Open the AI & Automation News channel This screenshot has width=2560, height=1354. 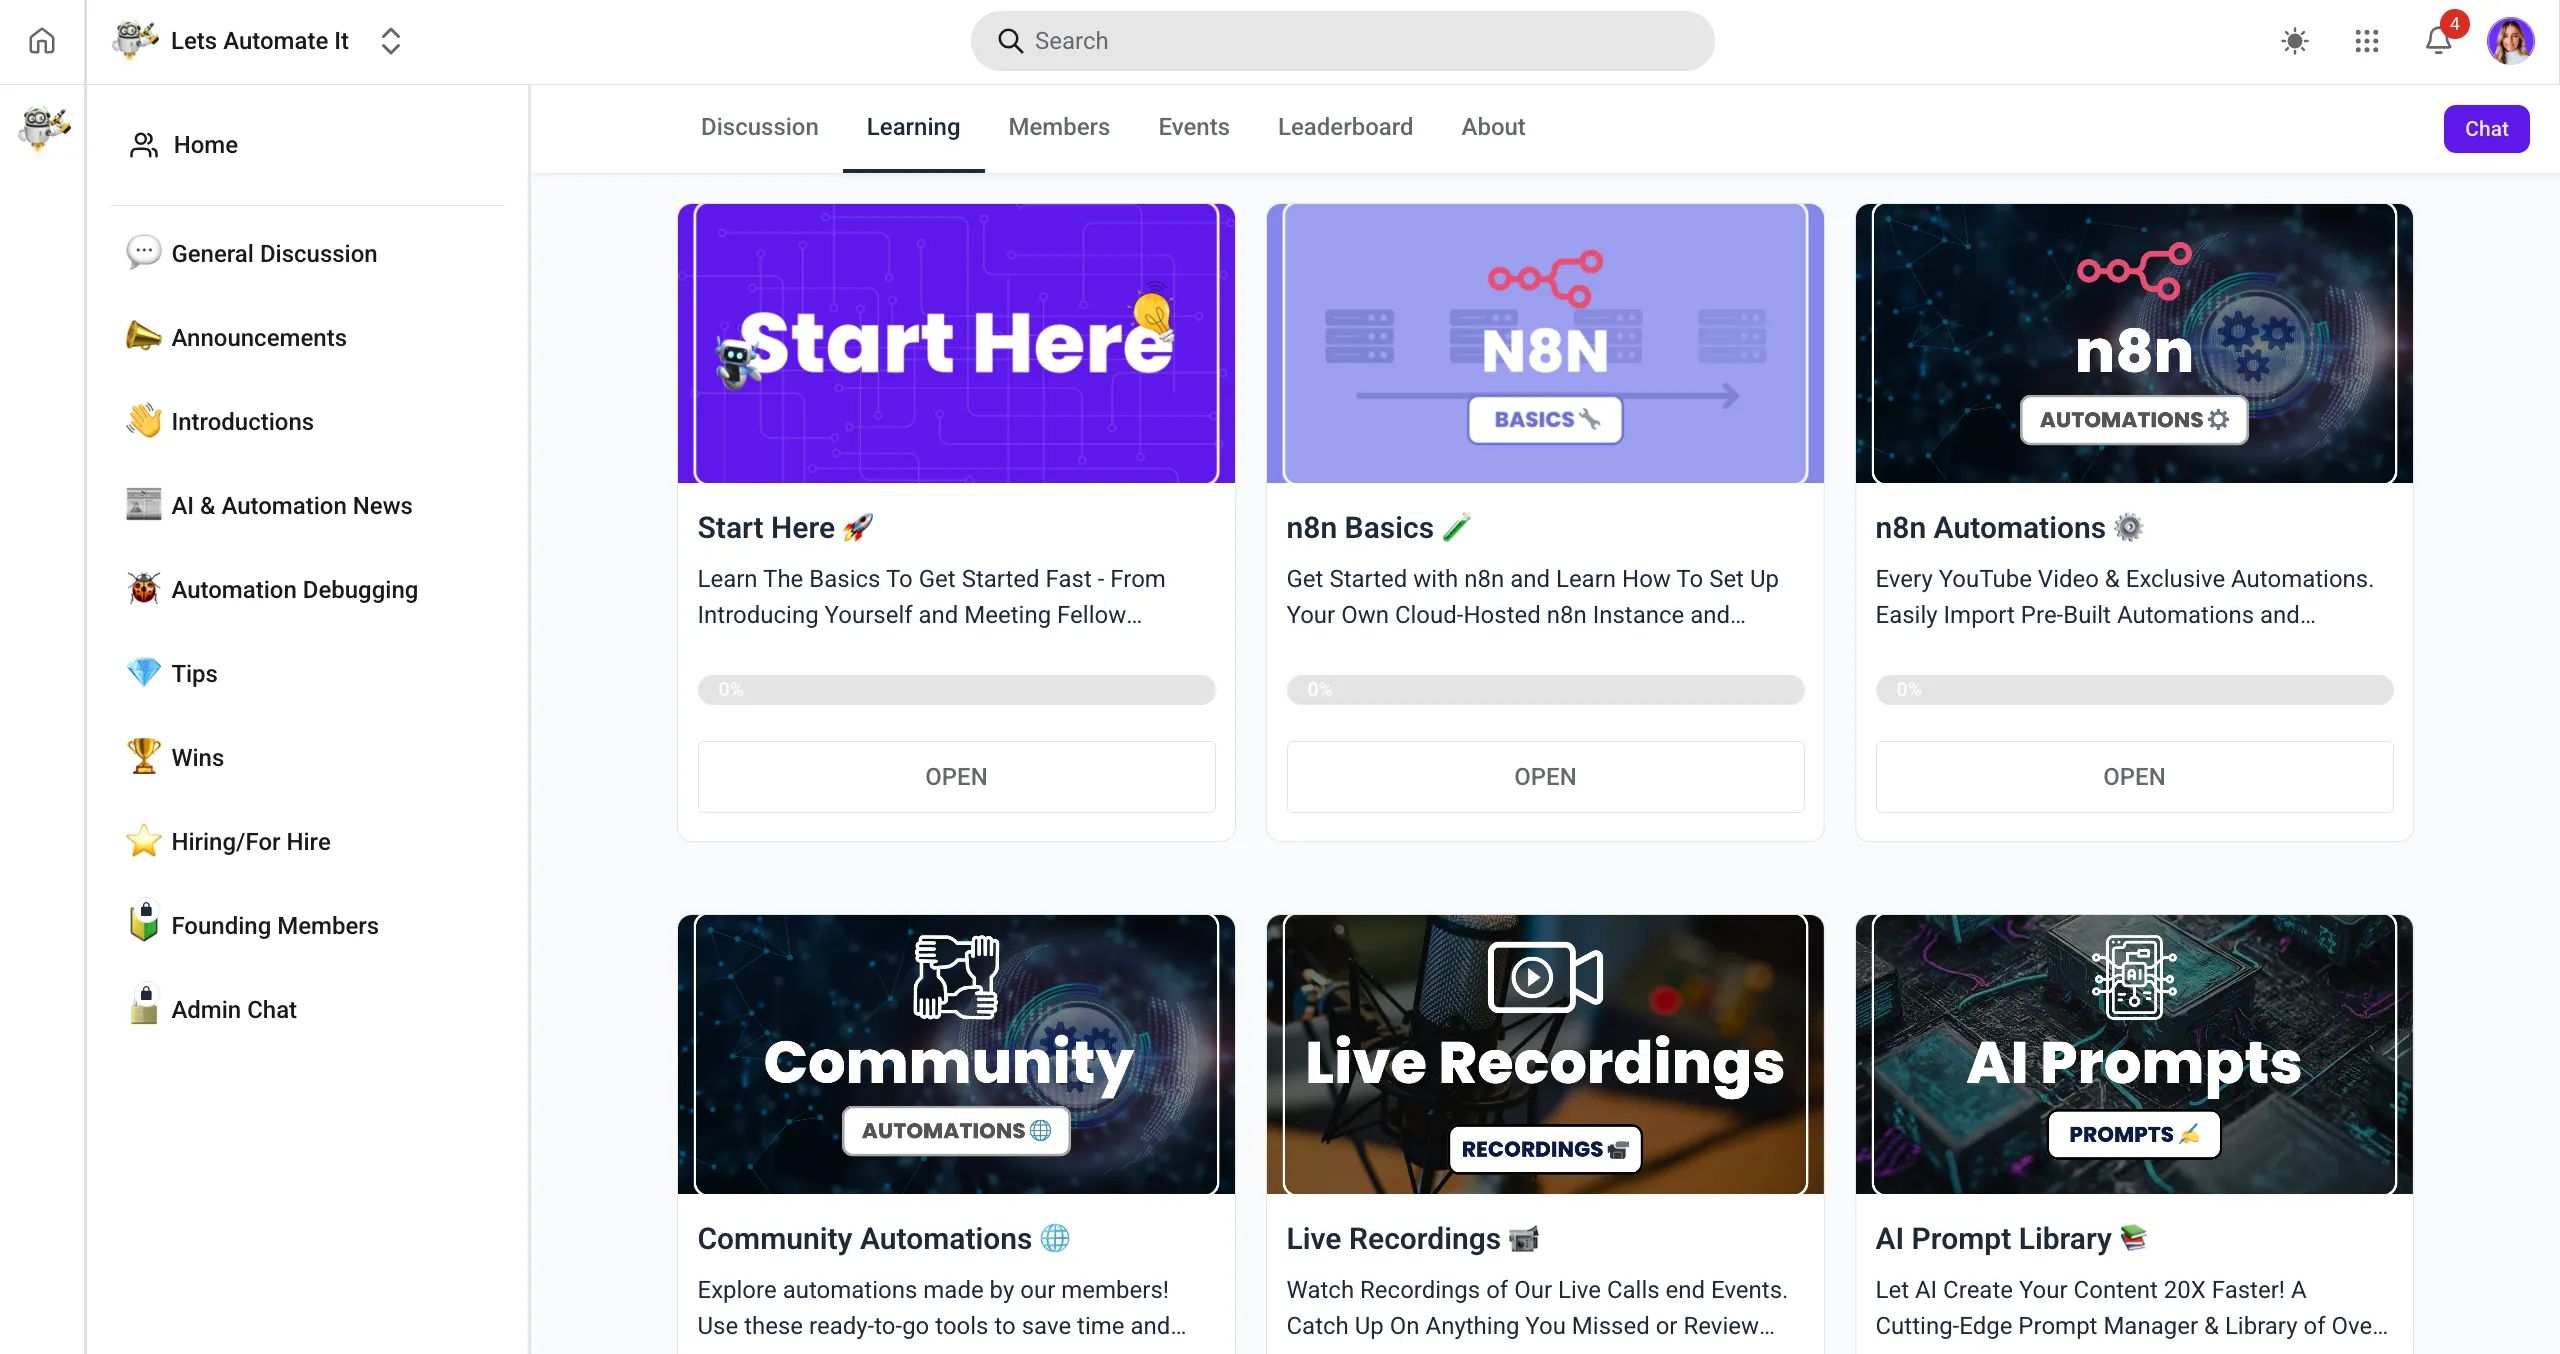tap(292, 506)
